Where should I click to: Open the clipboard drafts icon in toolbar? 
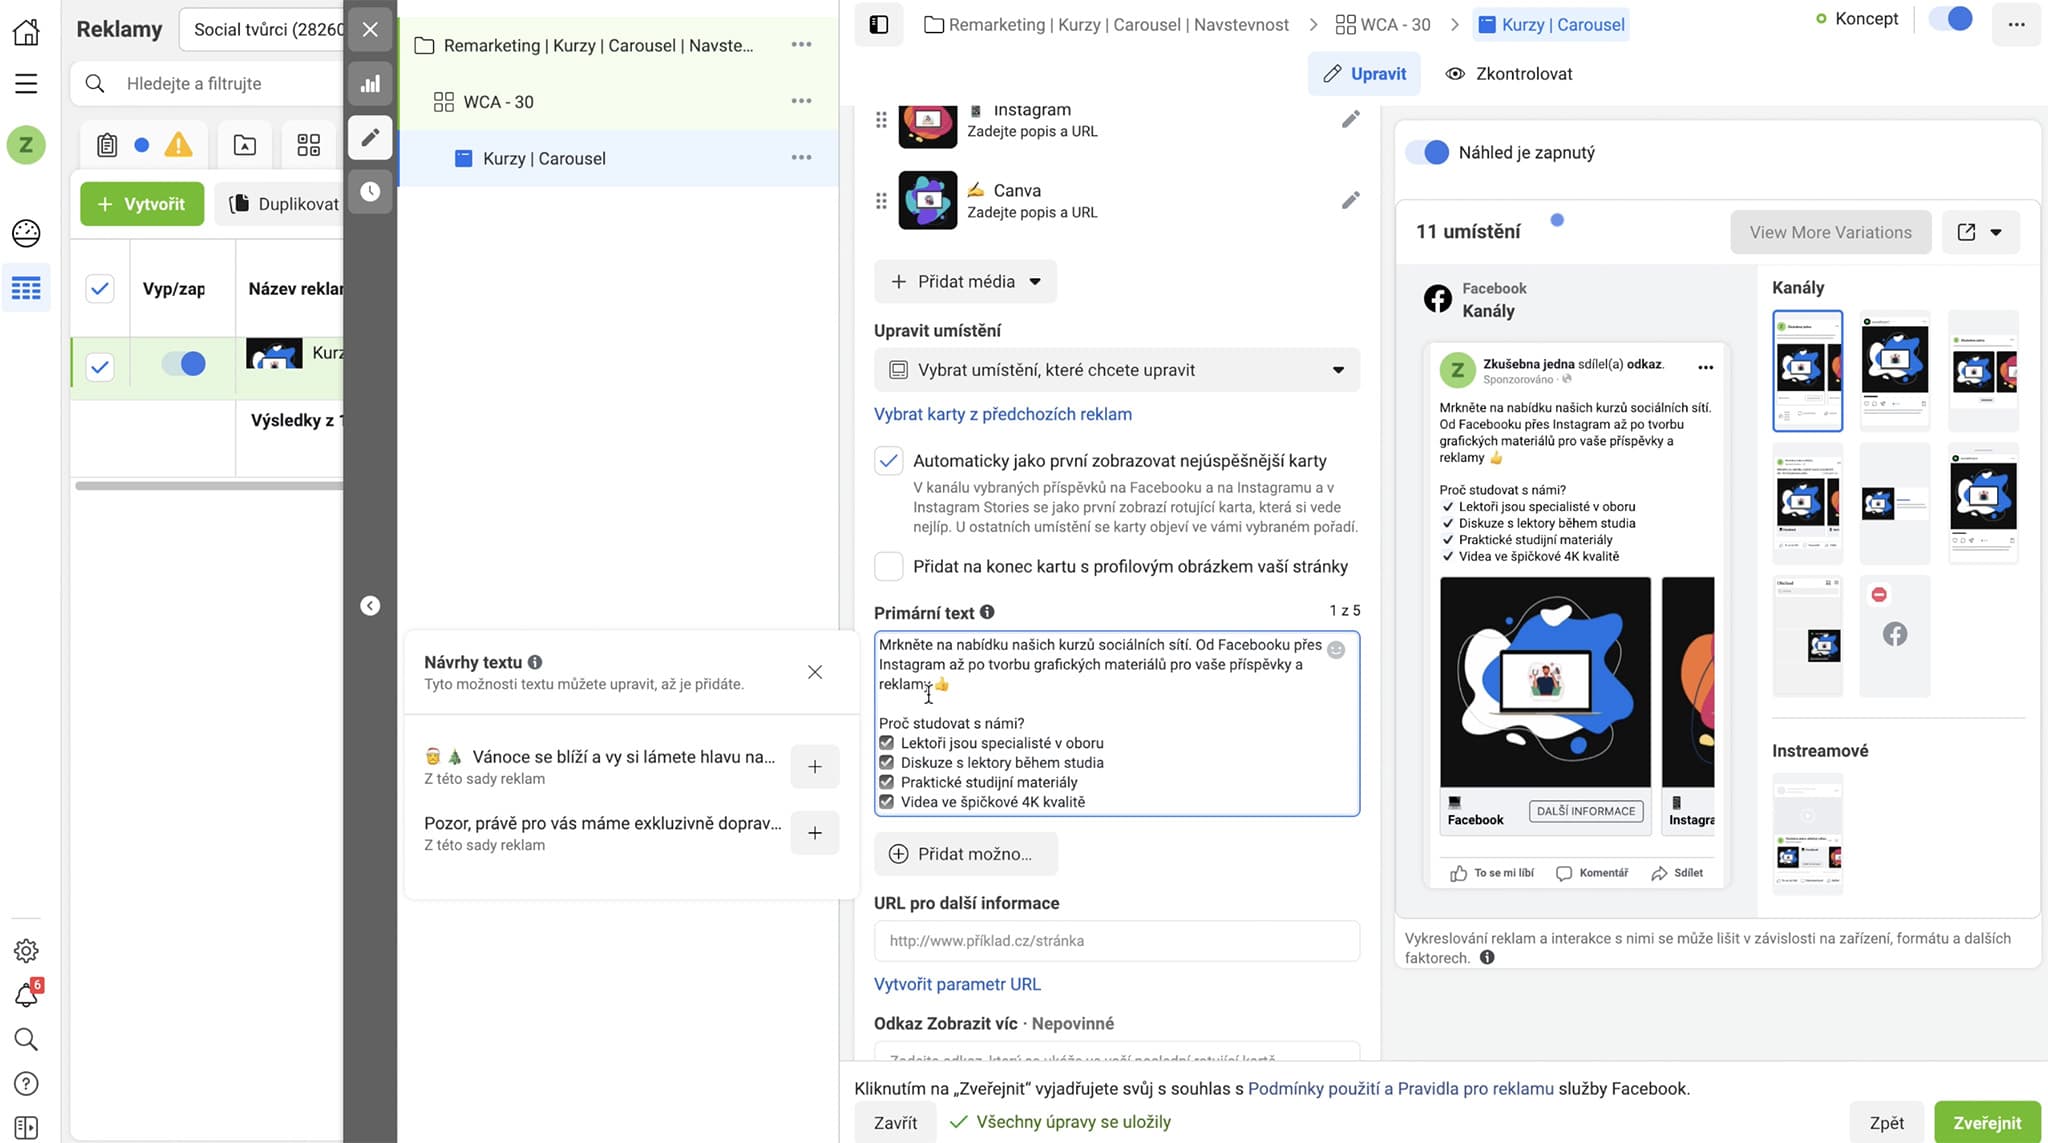(107, 146)
